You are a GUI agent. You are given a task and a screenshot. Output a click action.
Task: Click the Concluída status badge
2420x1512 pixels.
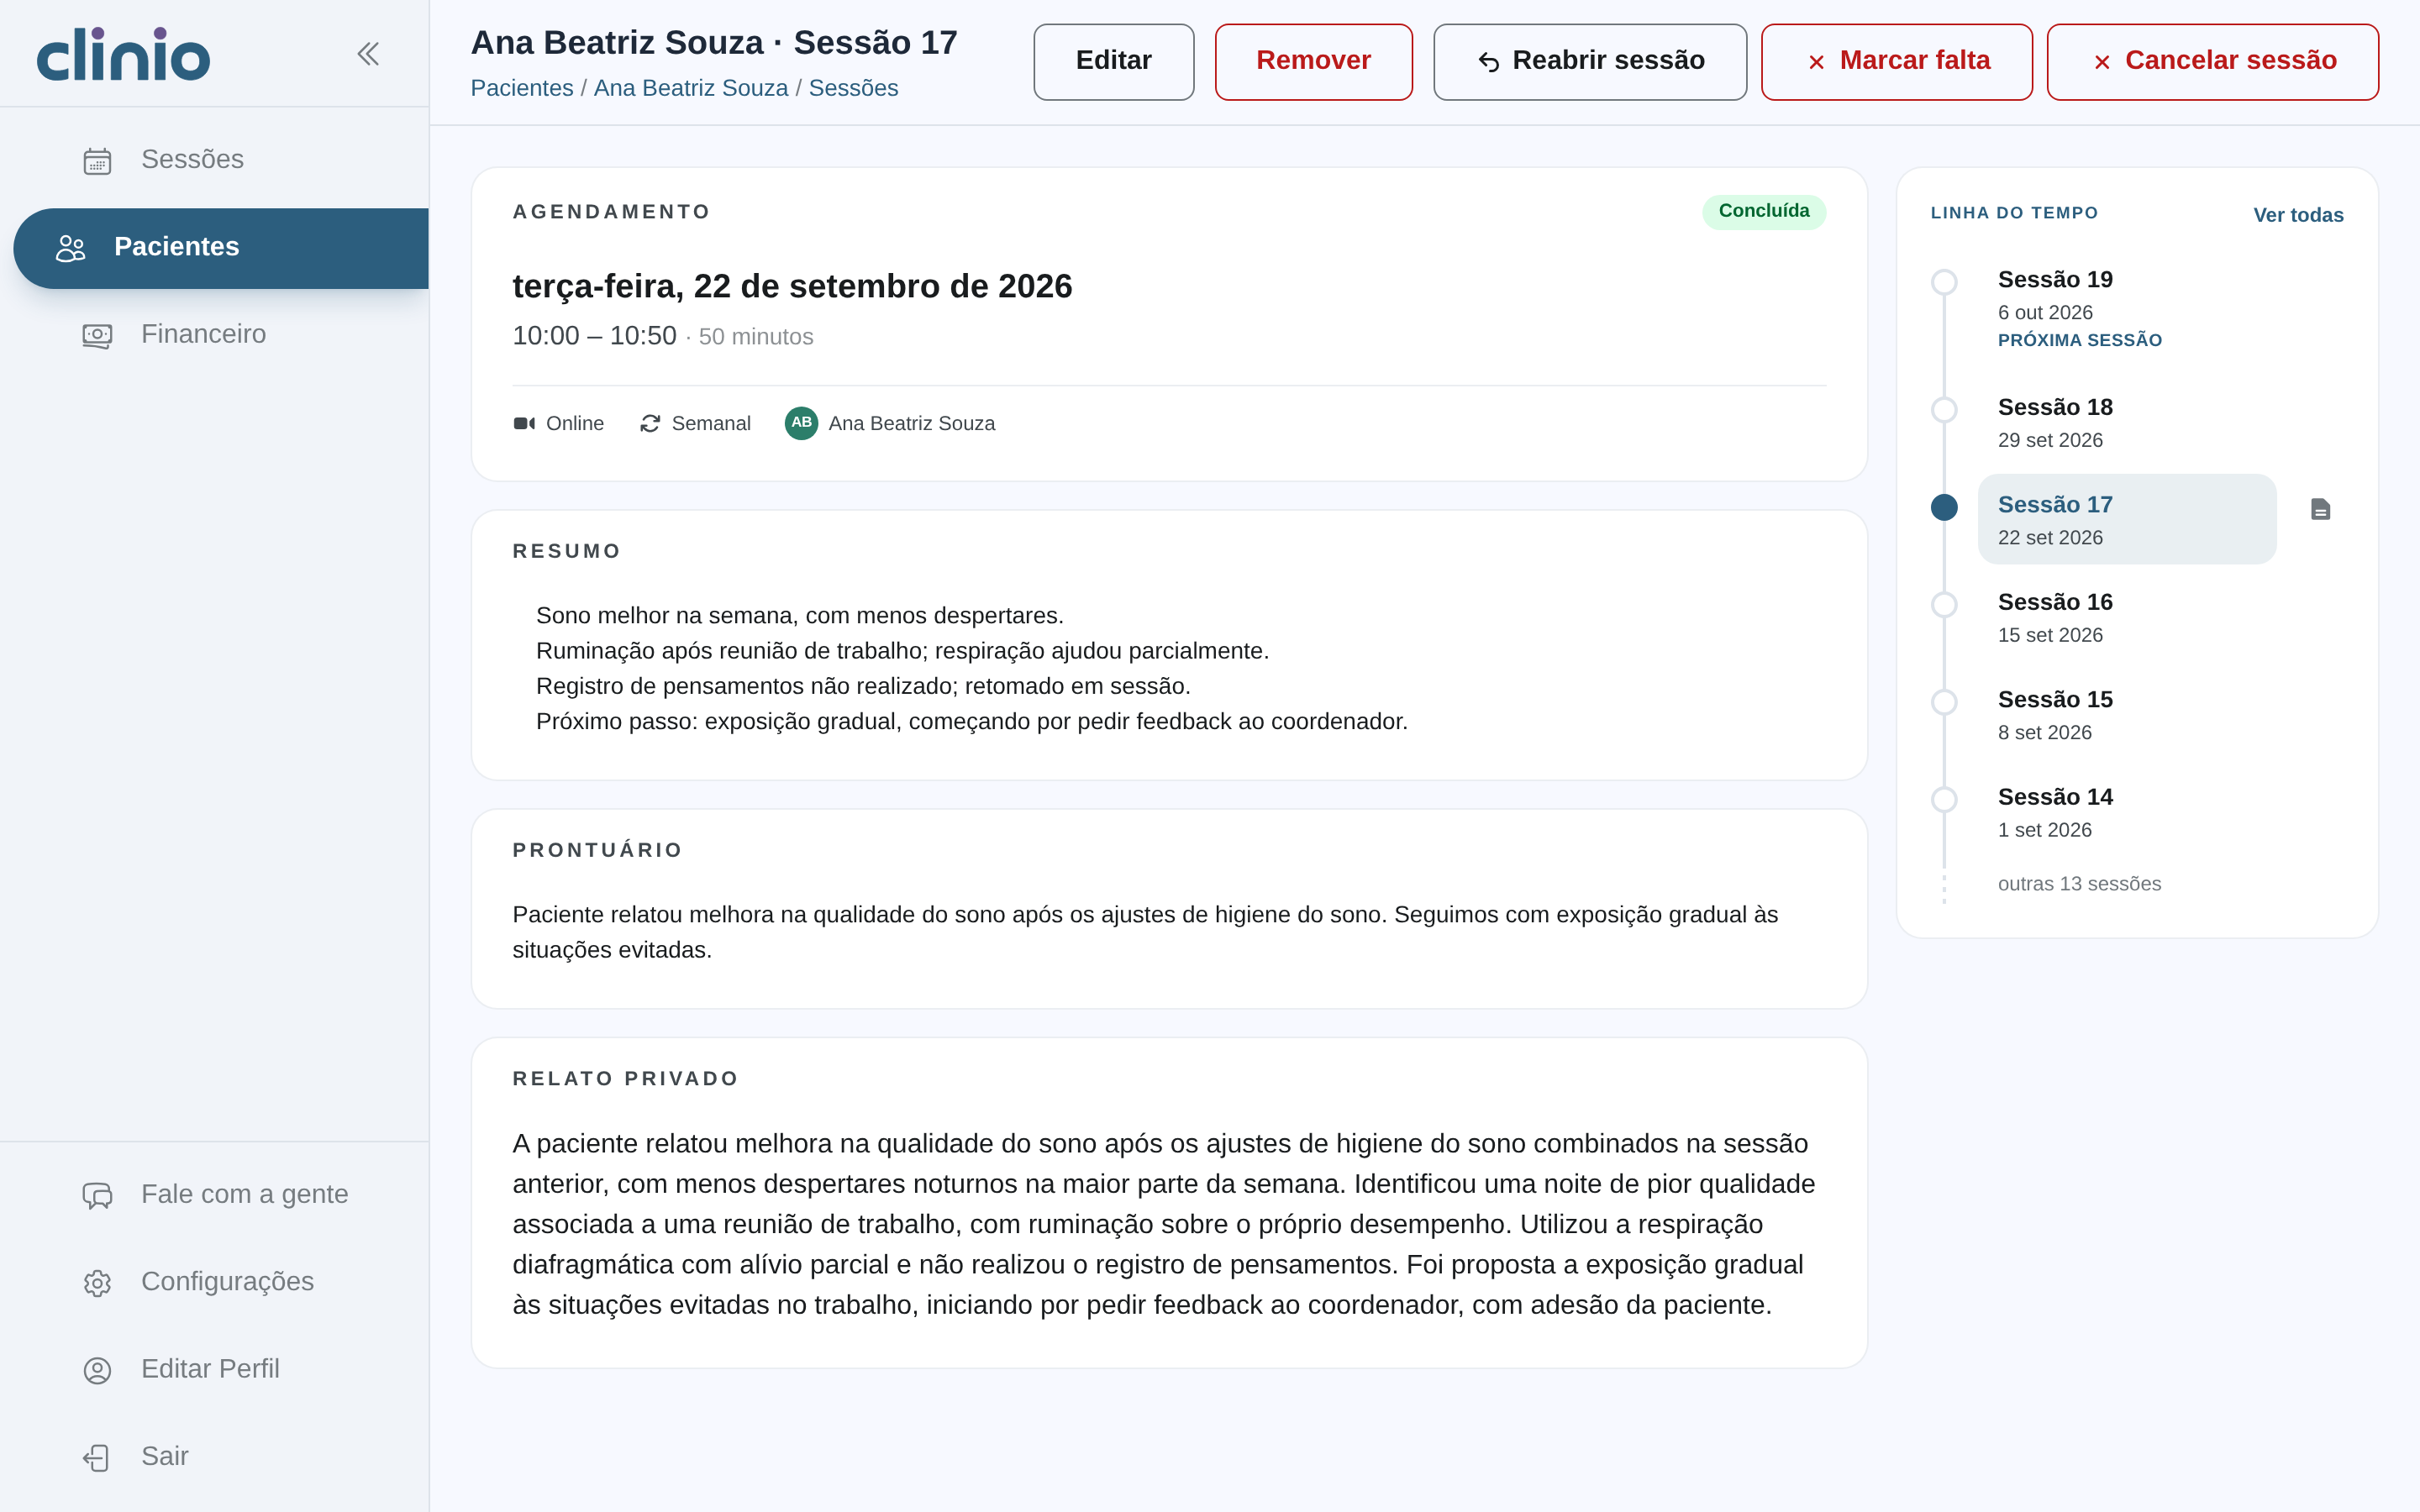[x=1764, y=211]
